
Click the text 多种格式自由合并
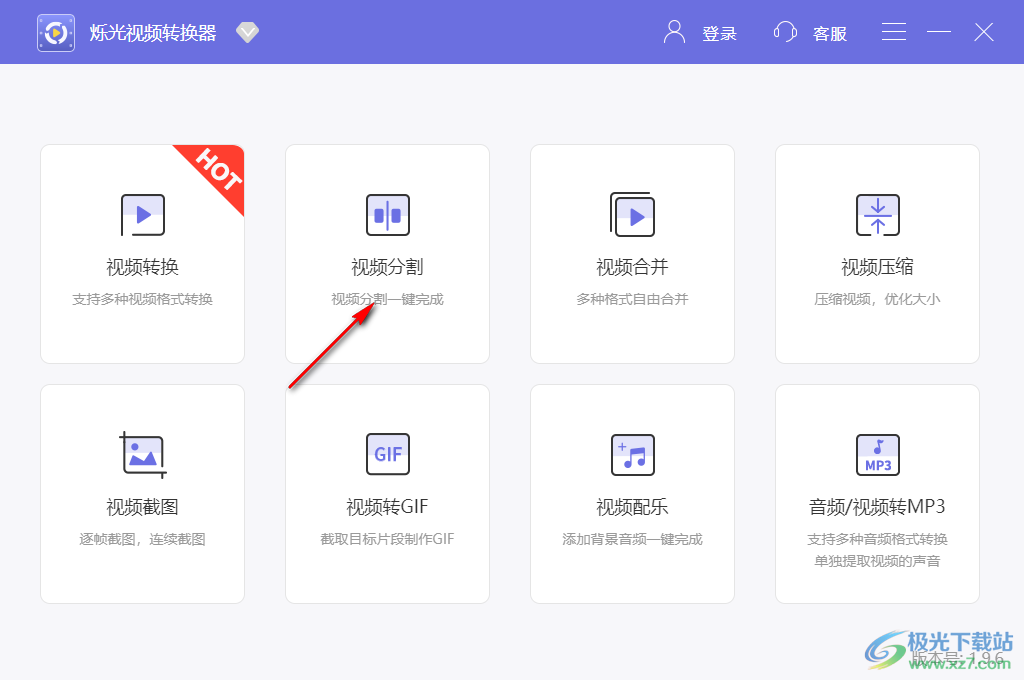coord(632,299)
